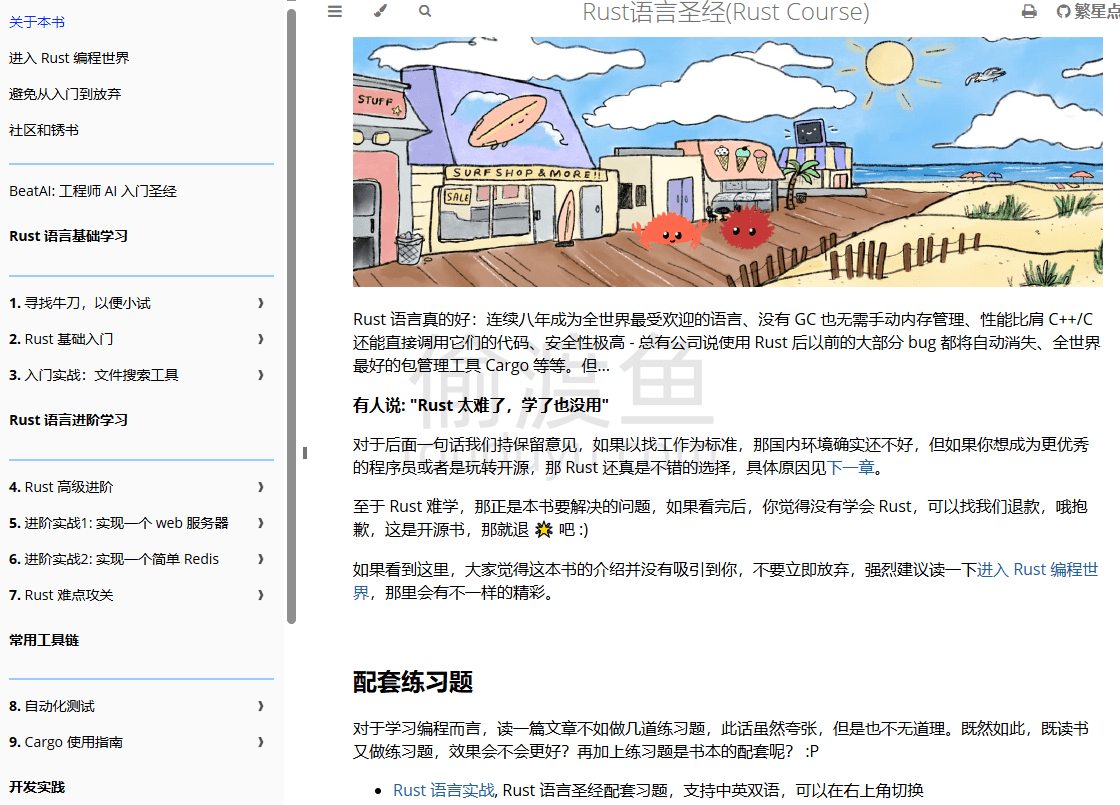
Task: Toggle the sidebar with the hamburger icon
Action: [x=334, y=11]
